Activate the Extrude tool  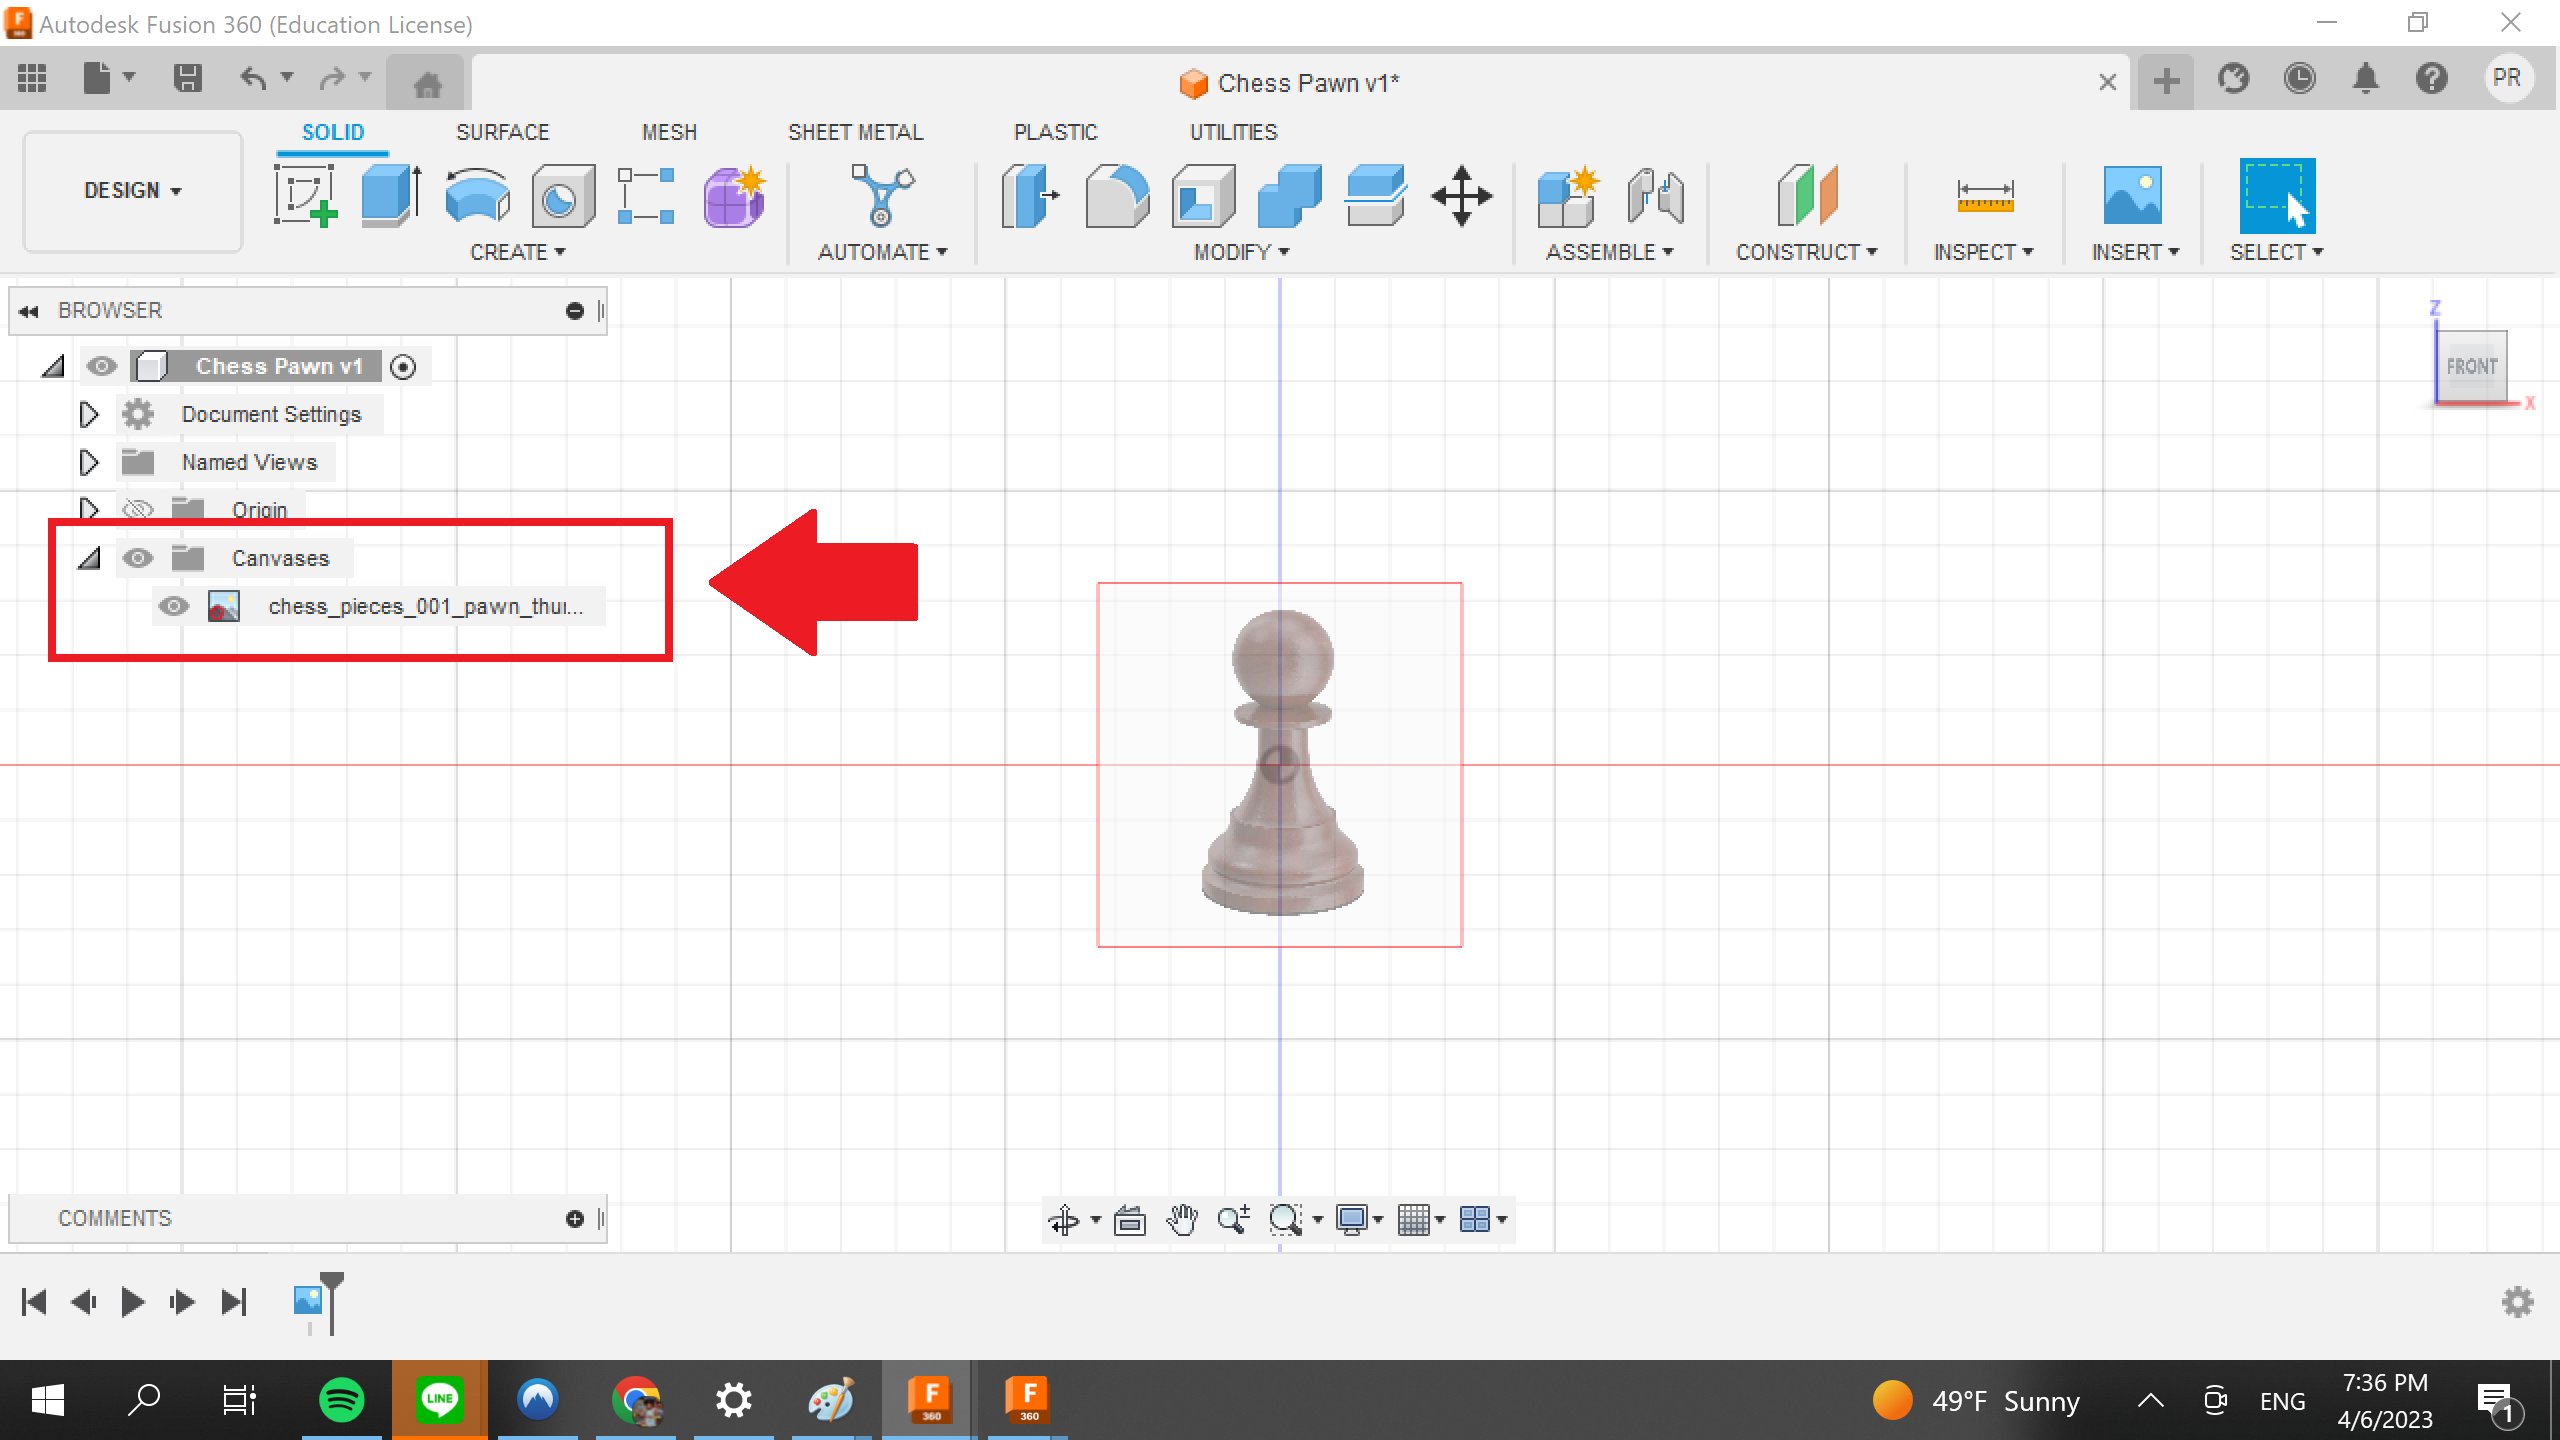point(388,196)
